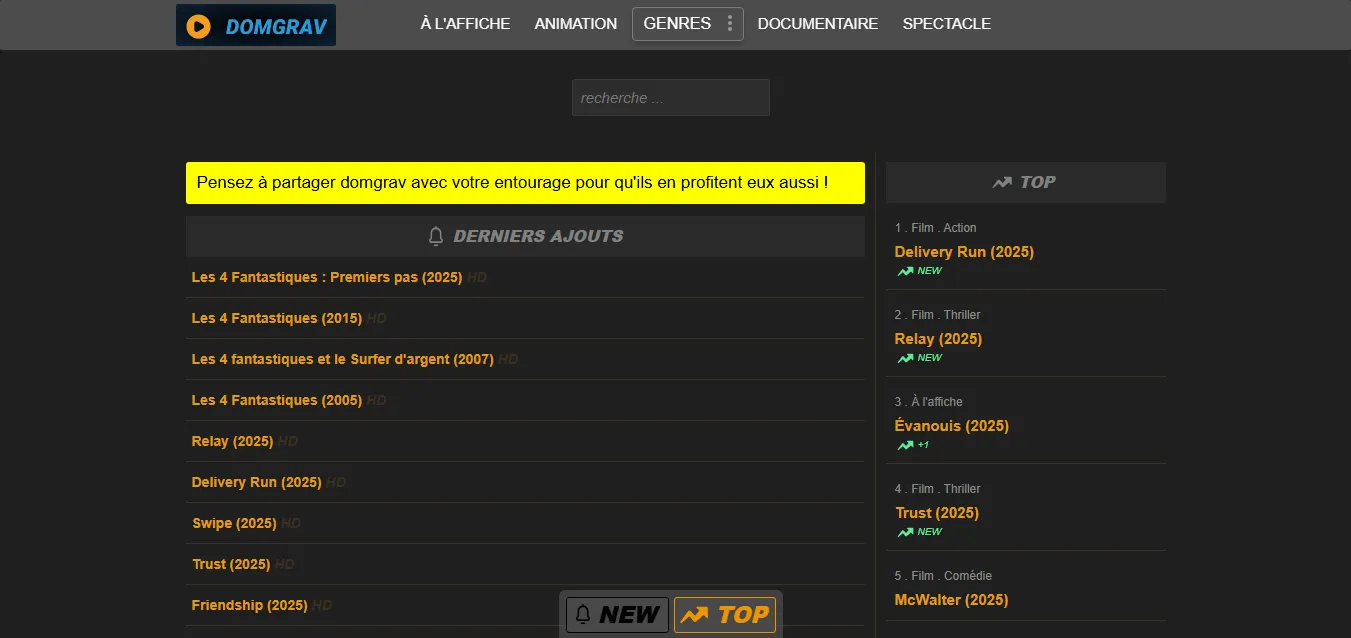
Task: Open McWalter (2025) in TOP ranking
Action: pyautogui.click(x=950, y=600)
